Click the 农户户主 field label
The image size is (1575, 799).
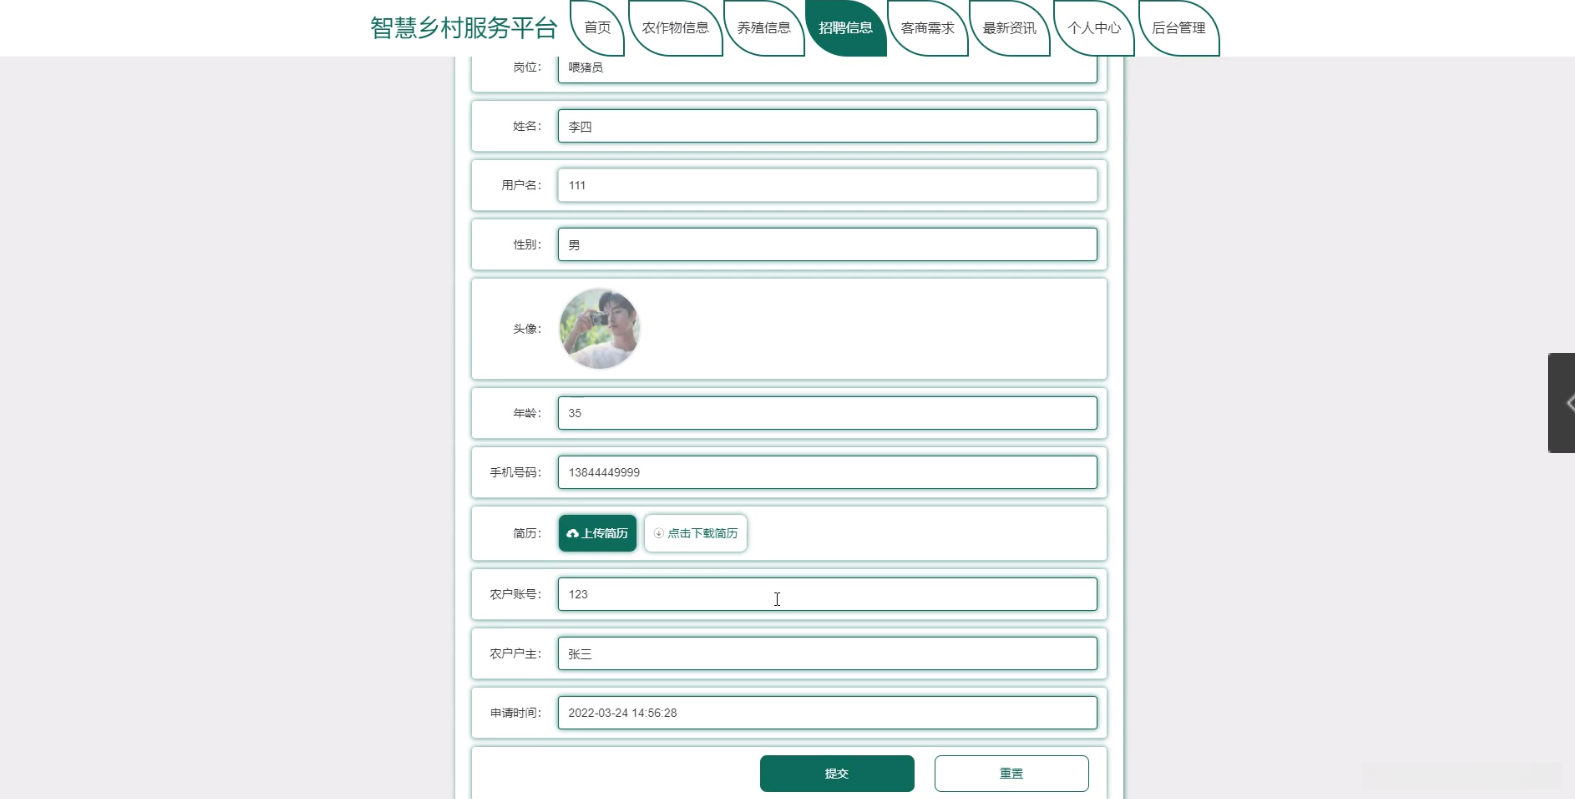click(x=515, y=654)
